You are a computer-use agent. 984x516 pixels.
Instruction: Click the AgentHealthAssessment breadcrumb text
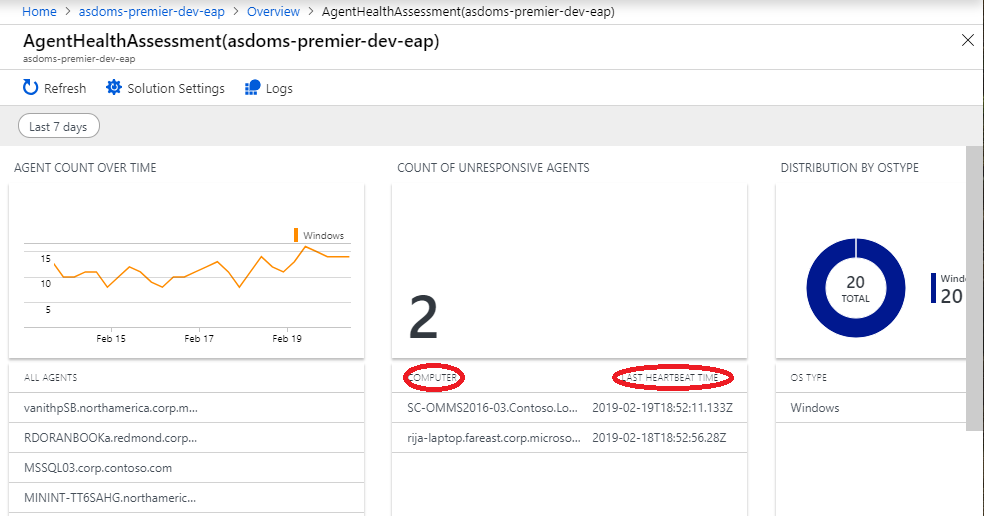pyautogui.click(x=468, y=11)
